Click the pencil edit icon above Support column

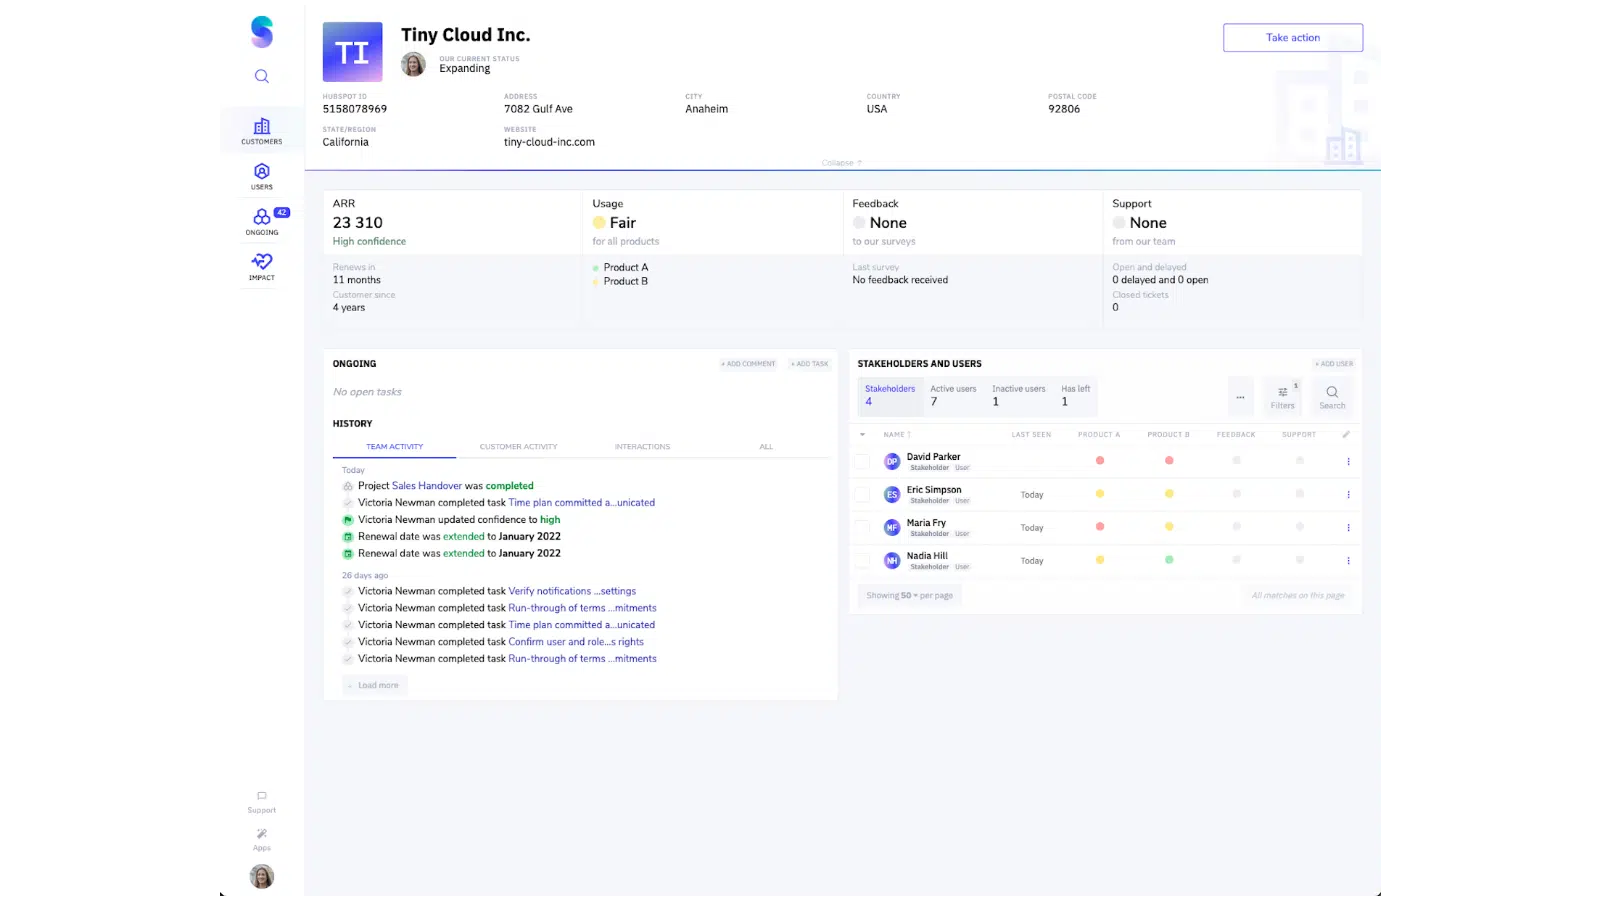coord(1347,433)
